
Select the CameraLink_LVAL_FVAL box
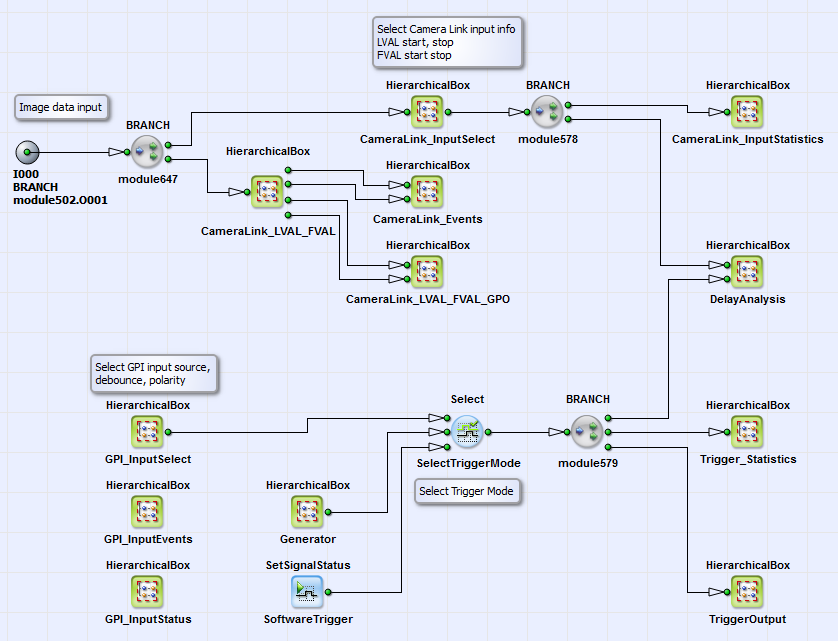coord(267,192)
